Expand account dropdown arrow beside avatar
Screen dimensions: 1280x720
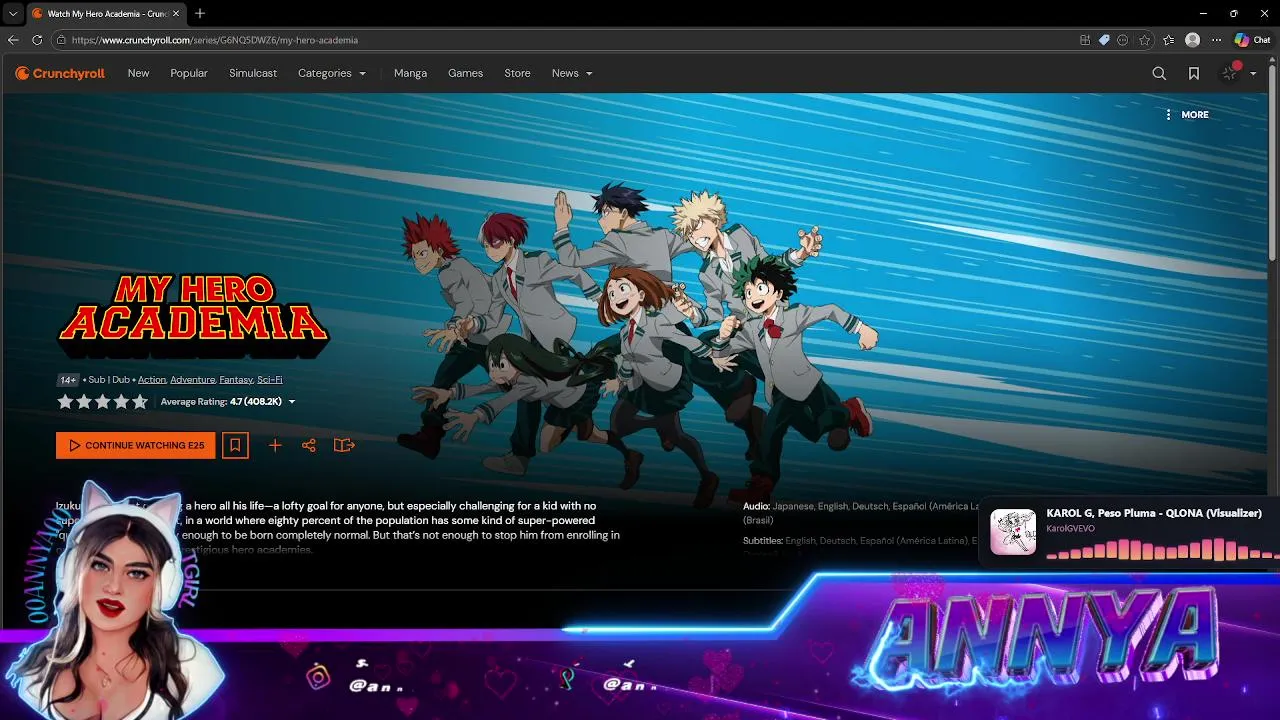(x=1253, y=74)
